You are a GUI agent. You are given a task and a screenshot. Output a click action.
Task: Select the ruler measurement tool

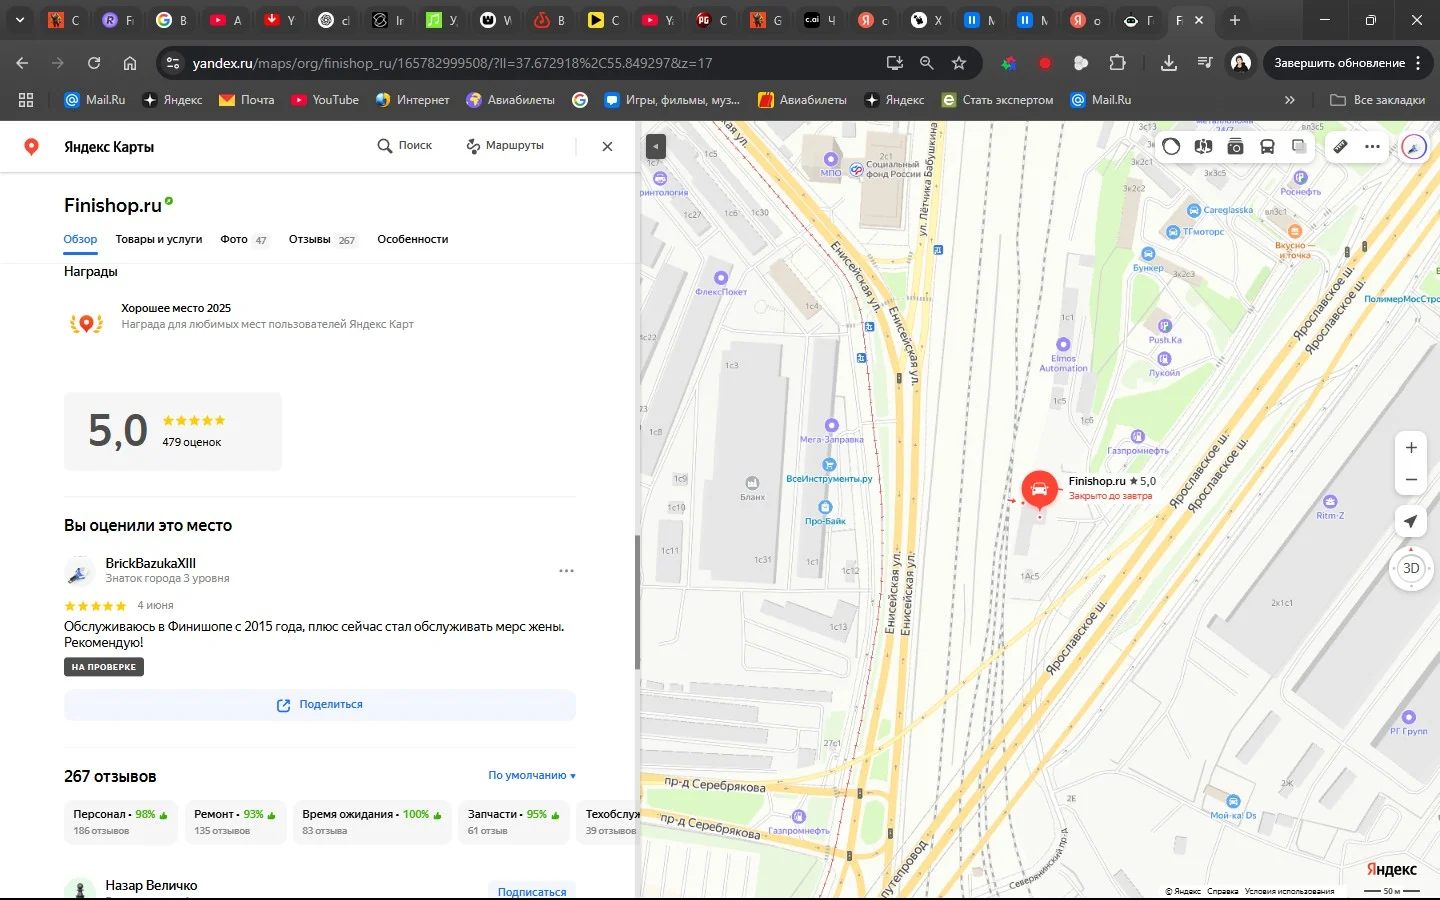(x=1341, y=147)
